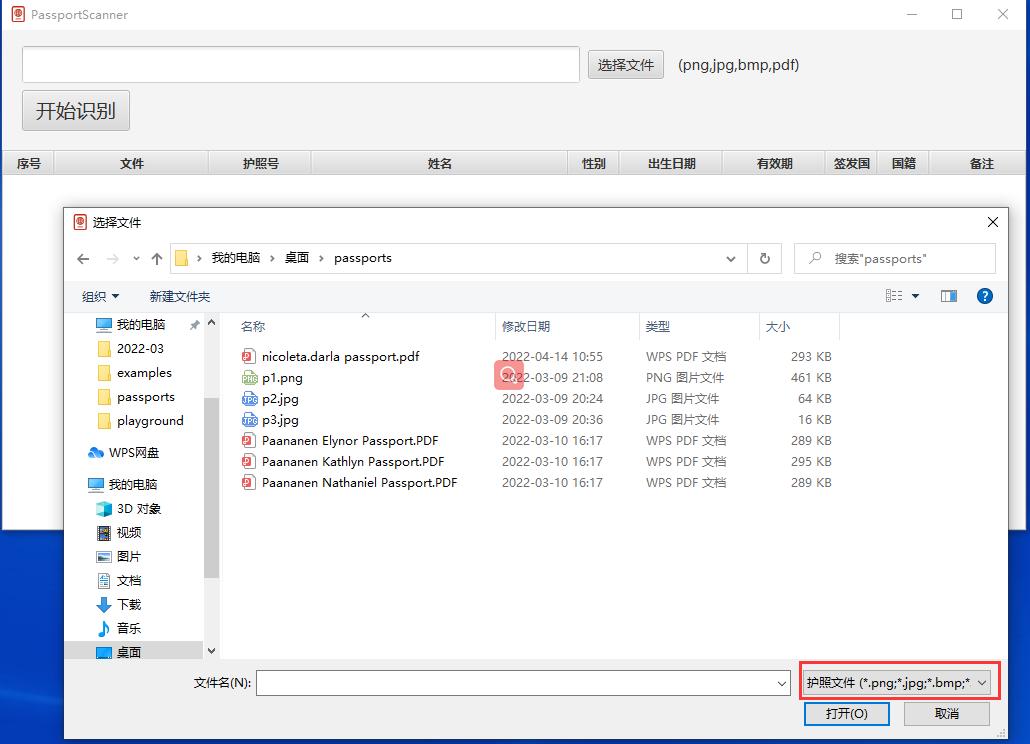Expand chevron after 桌面 breadcrumb
Viewport: 1030px width, 744px height.
click(321, 258)
